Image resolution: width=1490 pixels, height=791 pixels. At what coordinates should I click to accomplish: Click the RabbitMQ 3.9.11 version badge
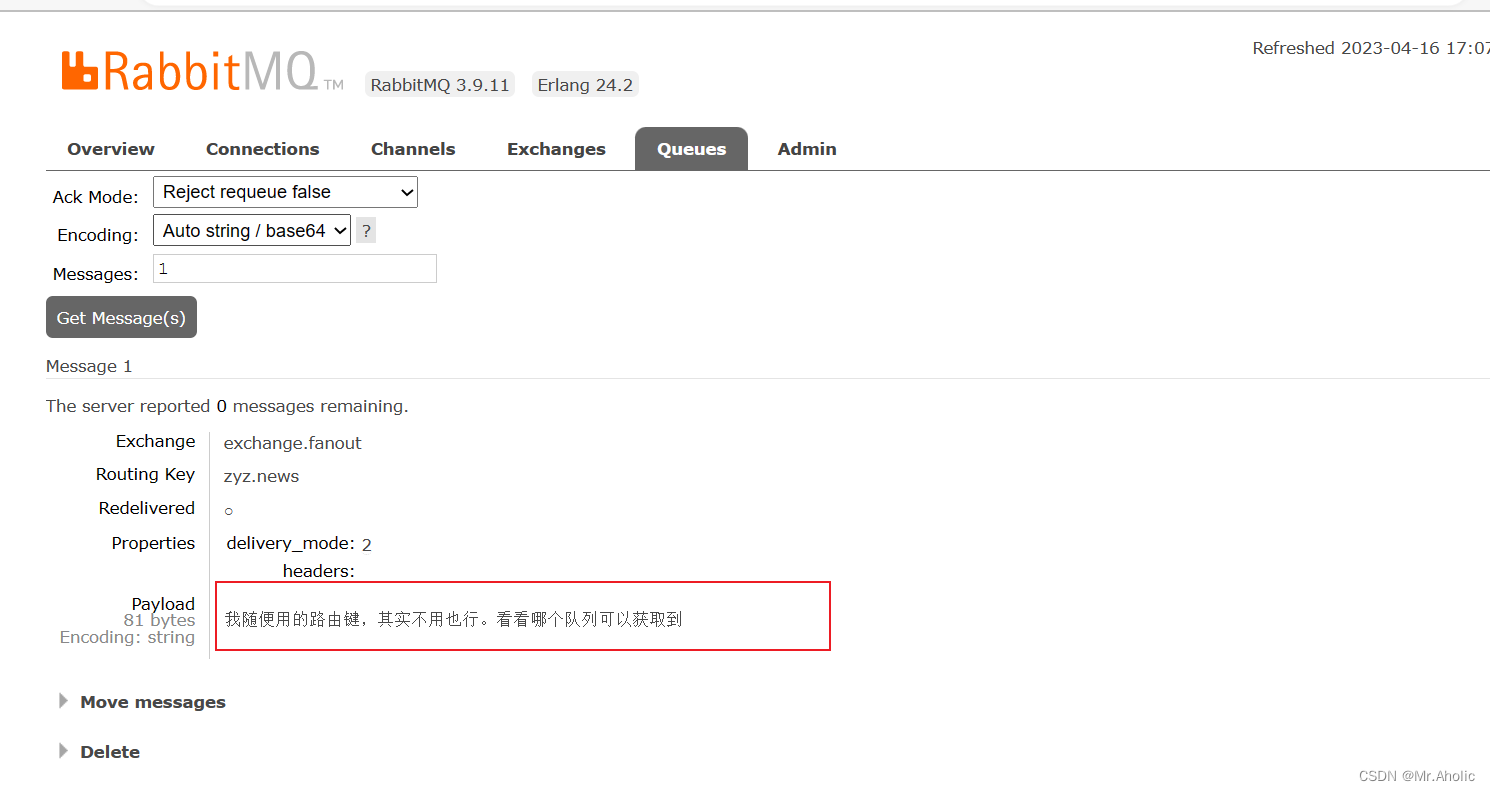coord(440,85)
